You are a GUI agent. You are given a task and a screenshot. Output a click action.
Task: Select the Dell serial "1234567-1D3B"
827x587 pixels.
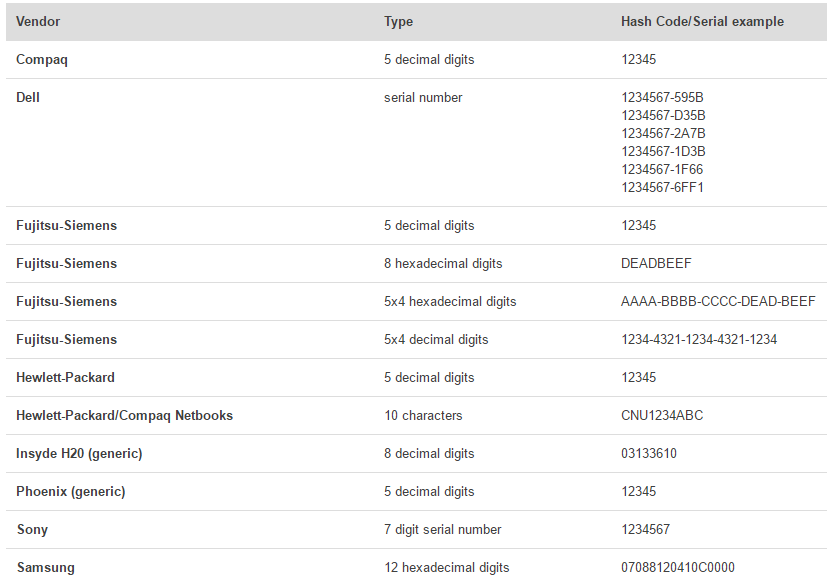click(663, 151)
